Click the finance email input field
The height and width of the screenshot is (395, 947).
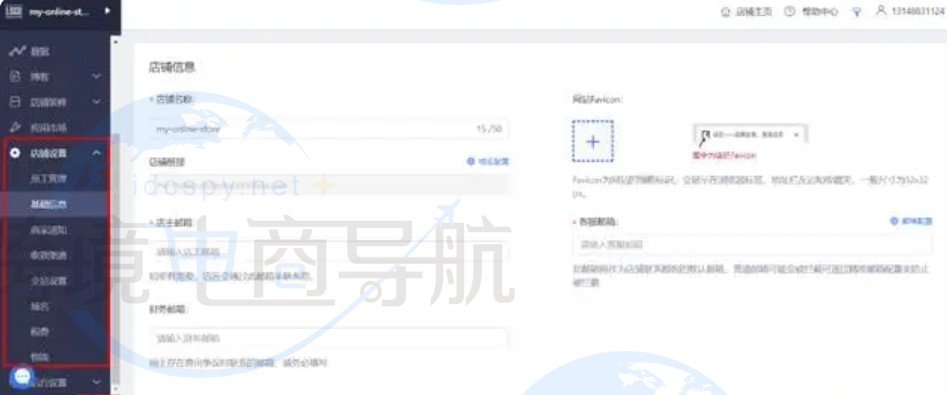coord(329,339)
